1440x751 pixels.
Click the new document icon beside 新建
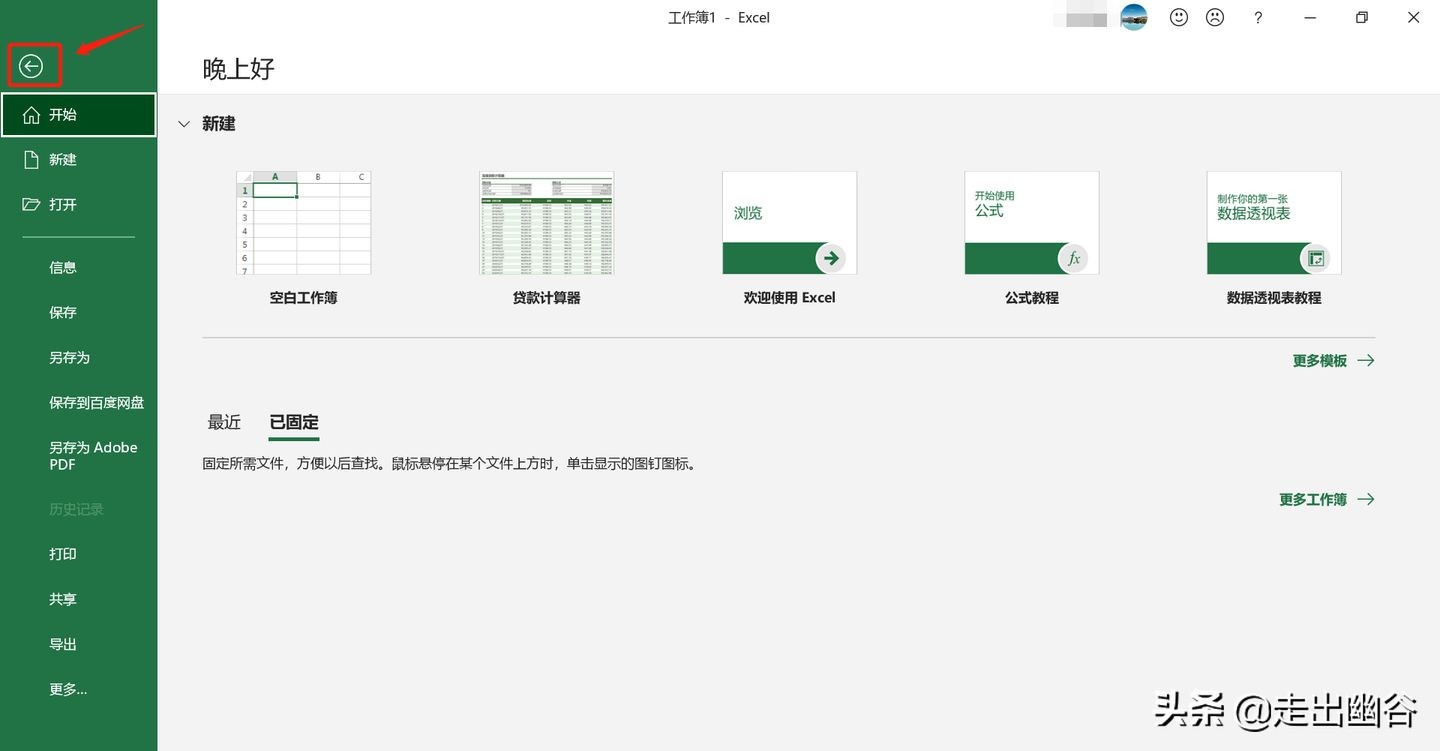tap(32, 160)
